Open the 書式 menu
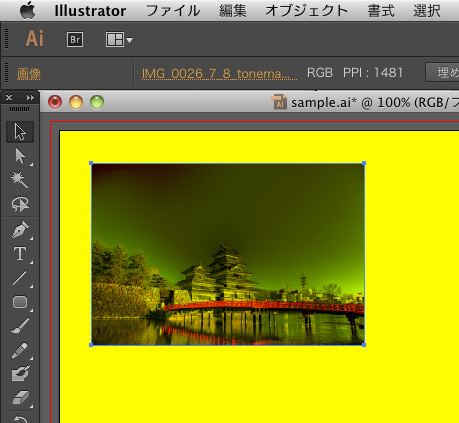This screenshot has height=423, width=459. click(381, 11)
